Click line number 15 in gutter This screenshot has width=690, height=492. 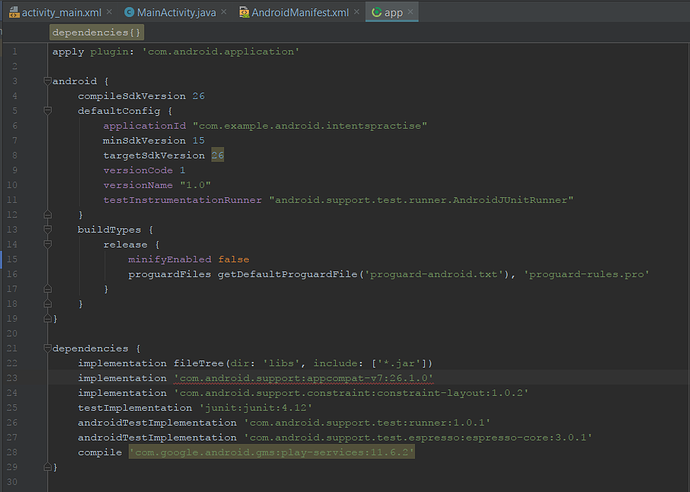pyautogui.click(x=12, y=259)
